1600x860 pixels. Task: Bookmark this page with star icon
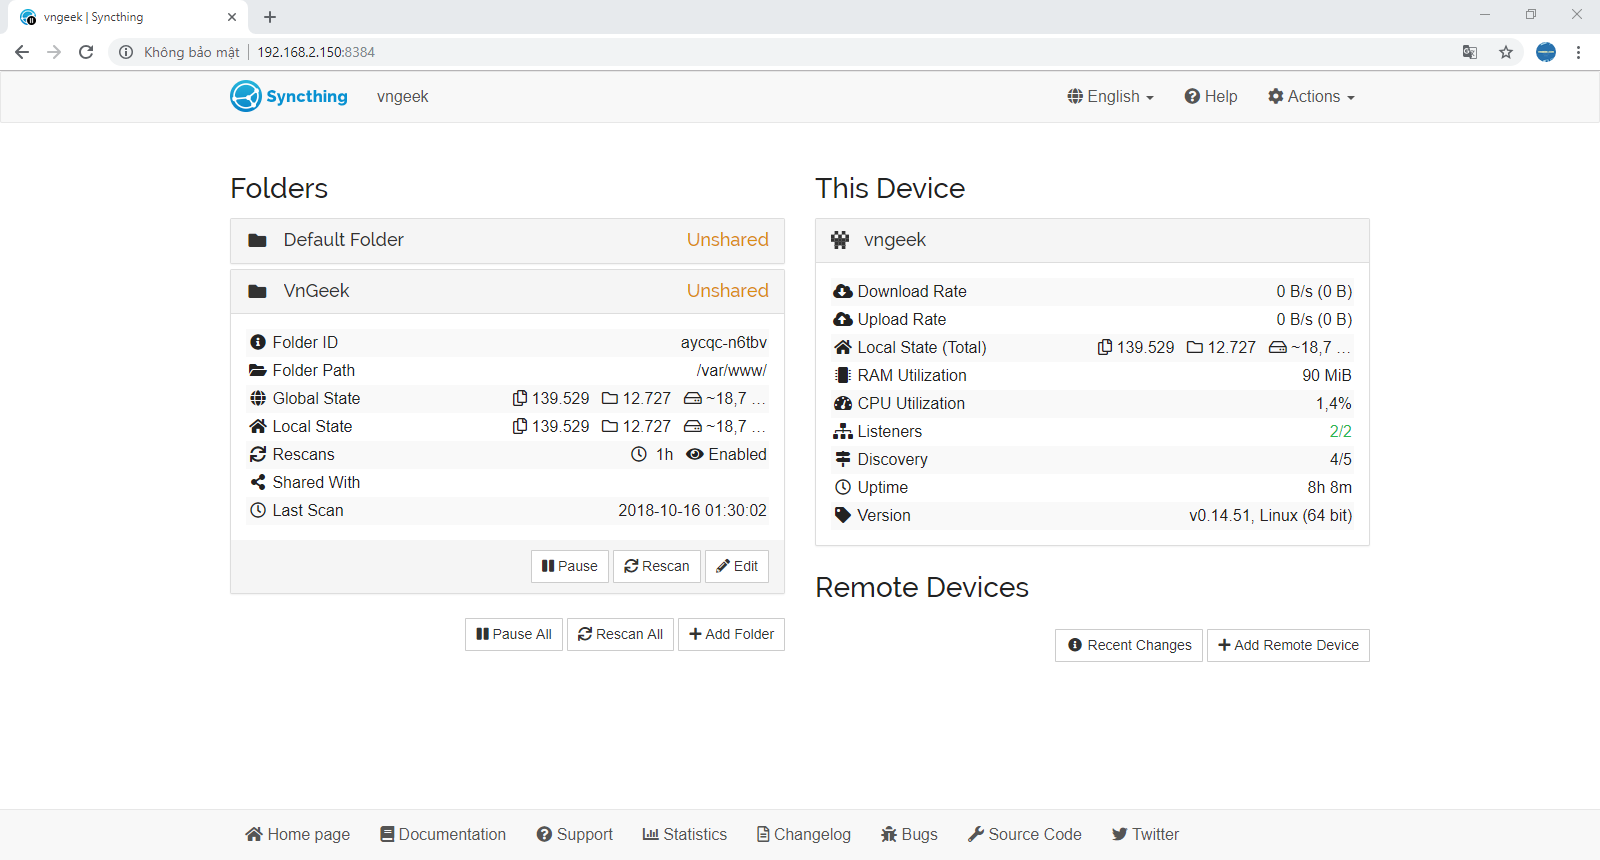click(x=1506, y=52)
